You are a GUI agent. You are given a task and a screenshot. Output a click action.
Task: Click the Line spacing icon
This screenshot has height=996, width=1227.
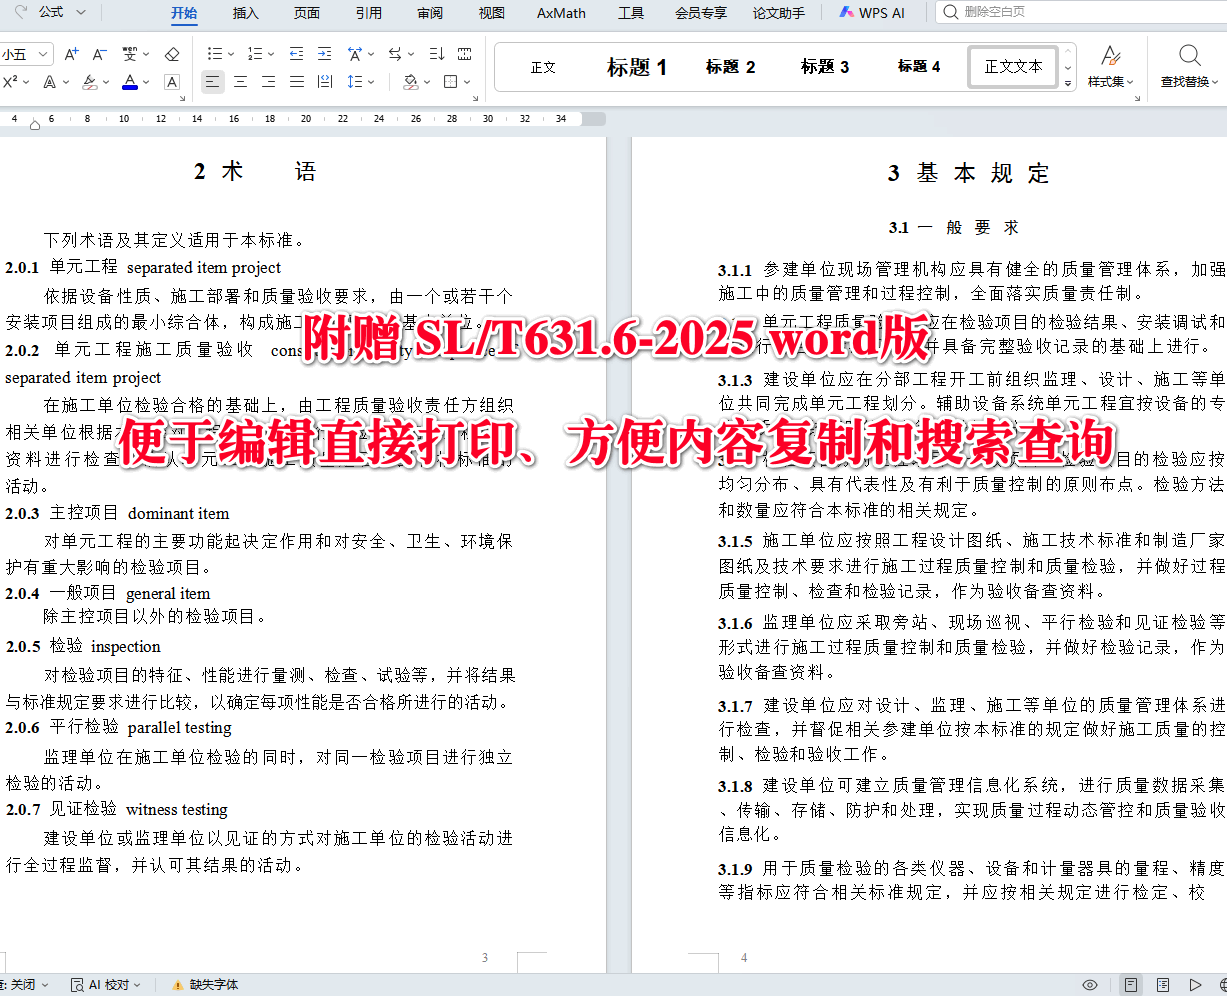(x=355, y=82)
